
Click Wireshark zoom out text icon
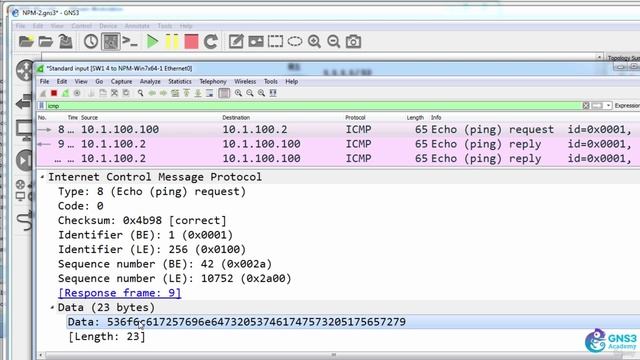250,93
